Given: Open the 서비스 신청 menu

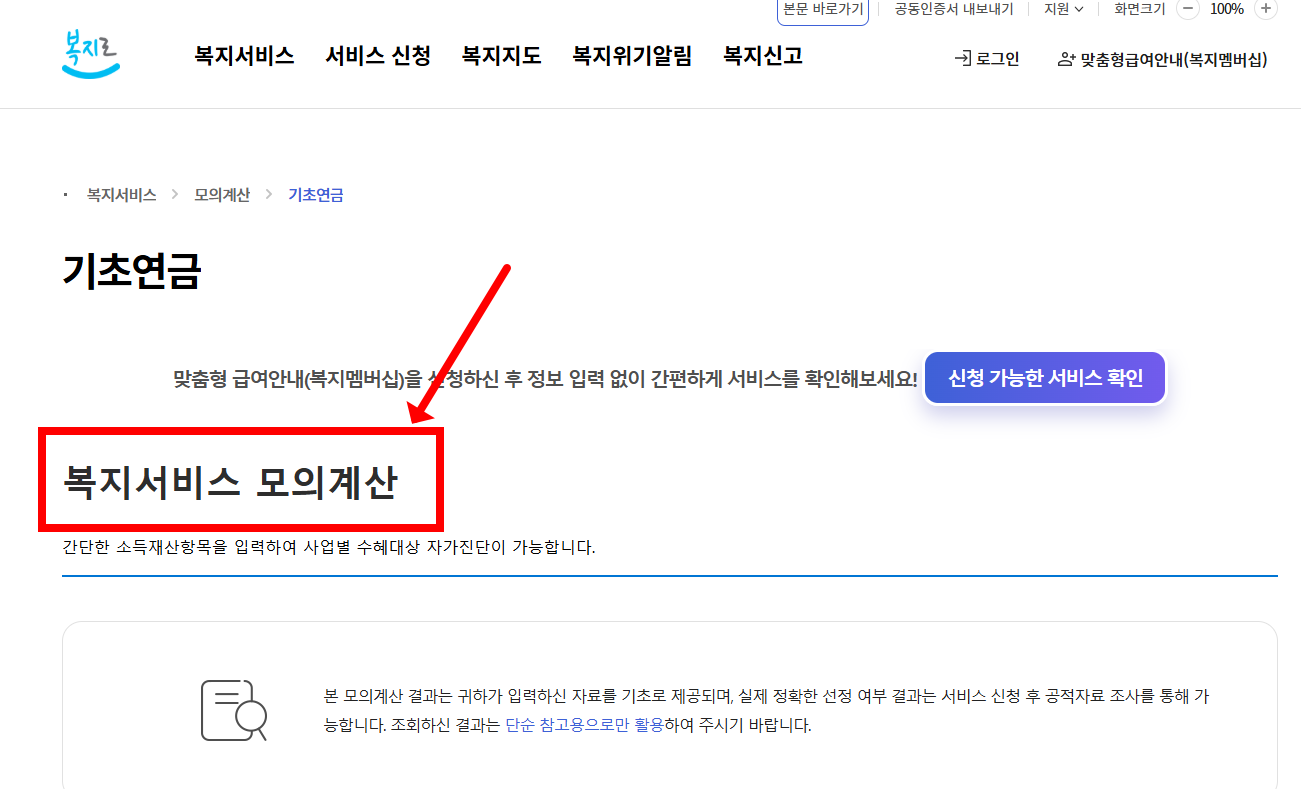Looking at the screenshot, I should pos(377,56).
